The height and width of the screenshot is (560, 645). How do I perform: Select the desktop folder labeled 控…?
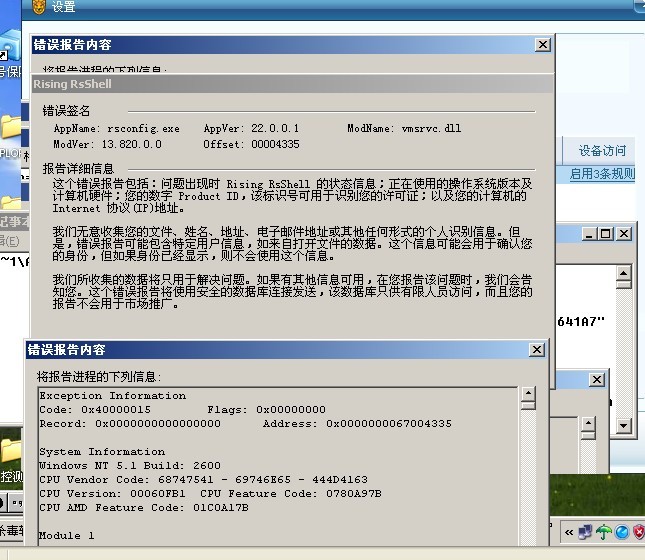click(x=11, y=449)
